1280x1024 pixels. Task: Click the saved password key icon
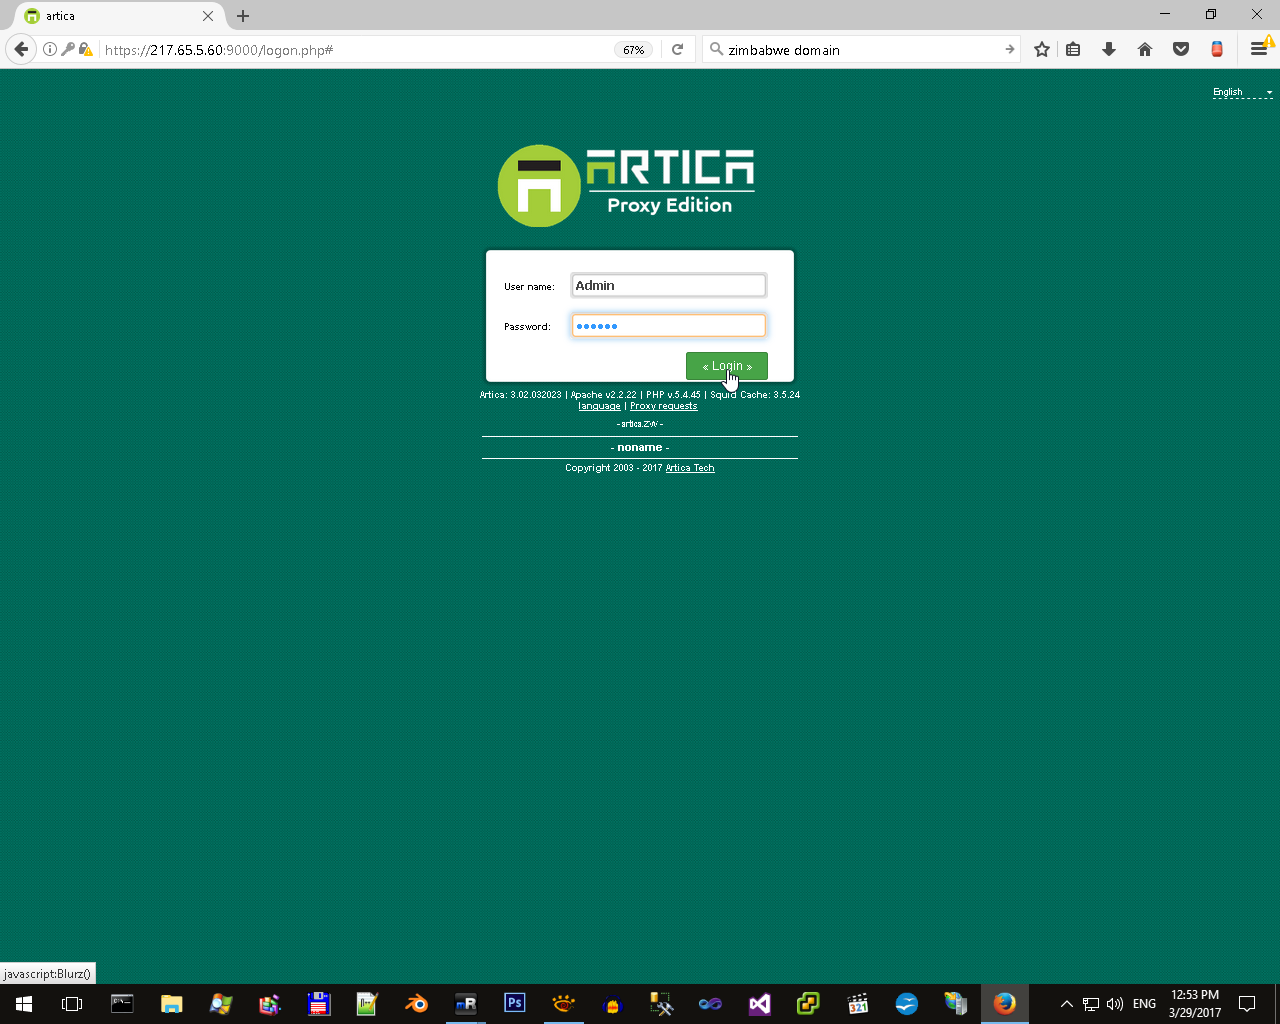point(67,49)
